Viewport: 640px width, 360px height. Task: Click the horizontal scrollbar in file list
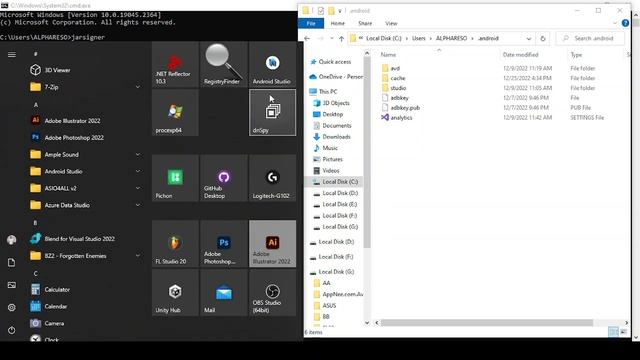point(487,323)
